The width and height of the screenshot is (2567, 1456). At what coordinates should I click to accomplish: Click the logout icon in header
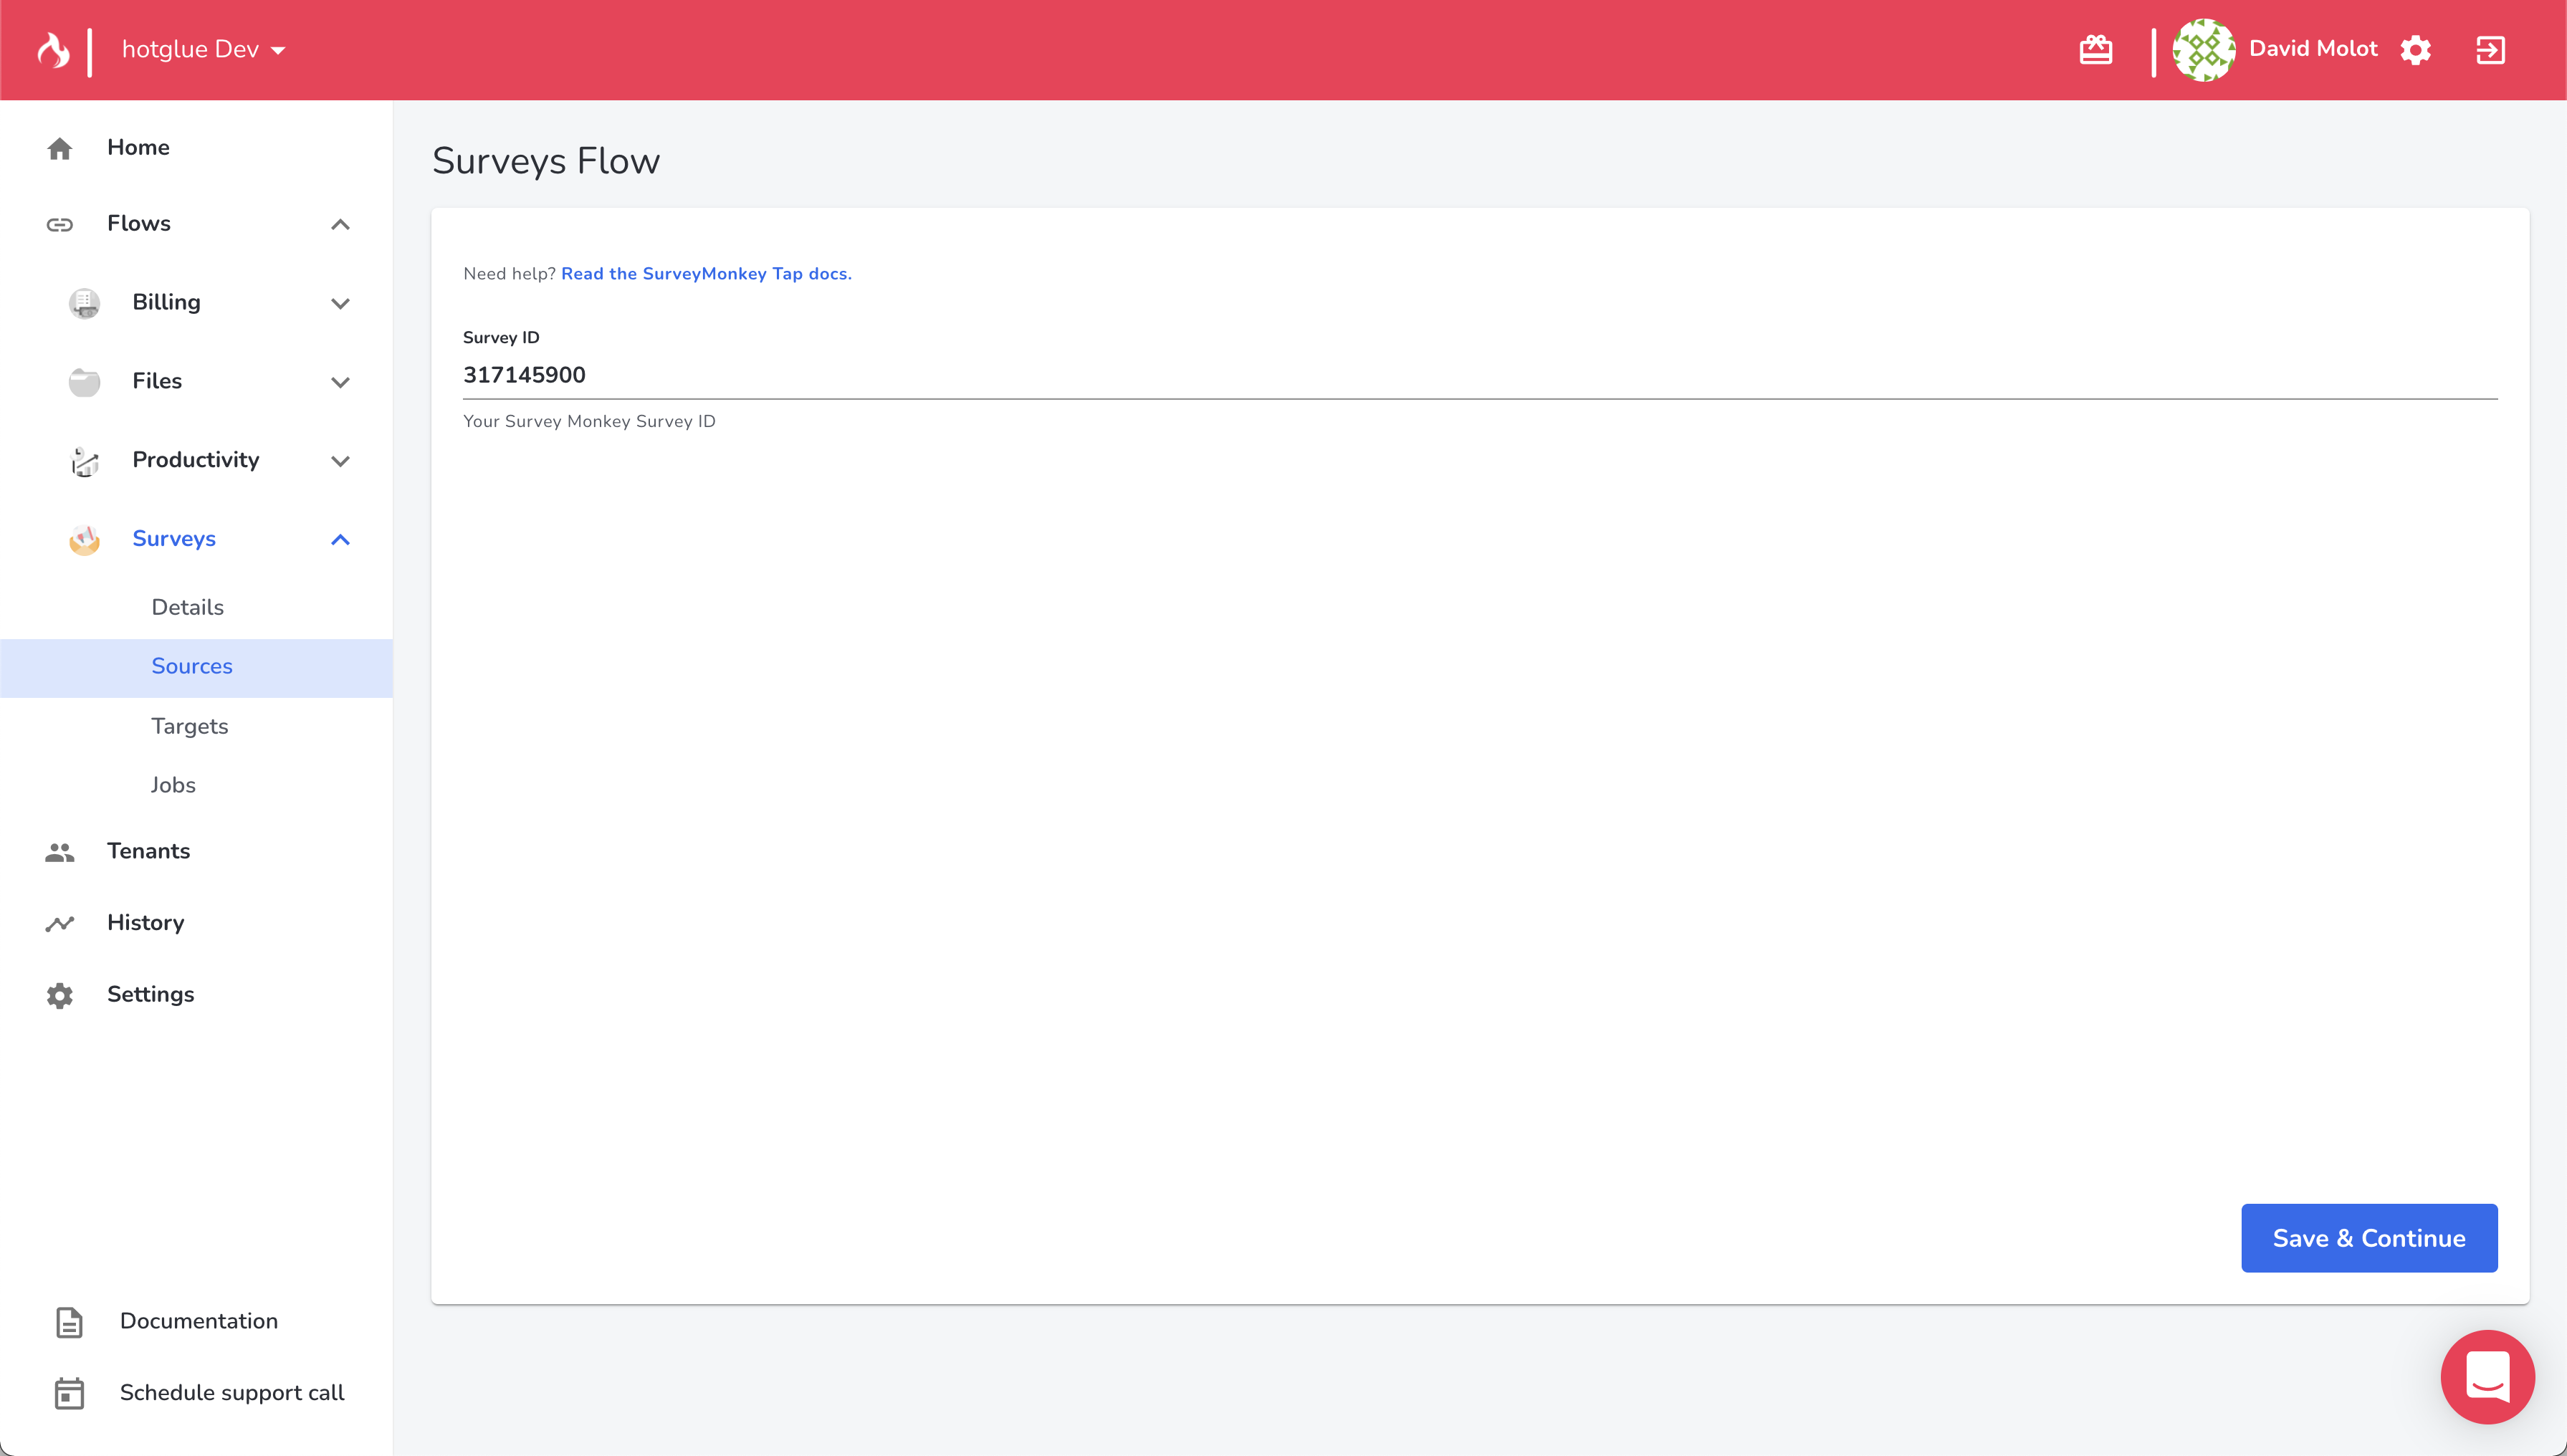coord(2490,50)
